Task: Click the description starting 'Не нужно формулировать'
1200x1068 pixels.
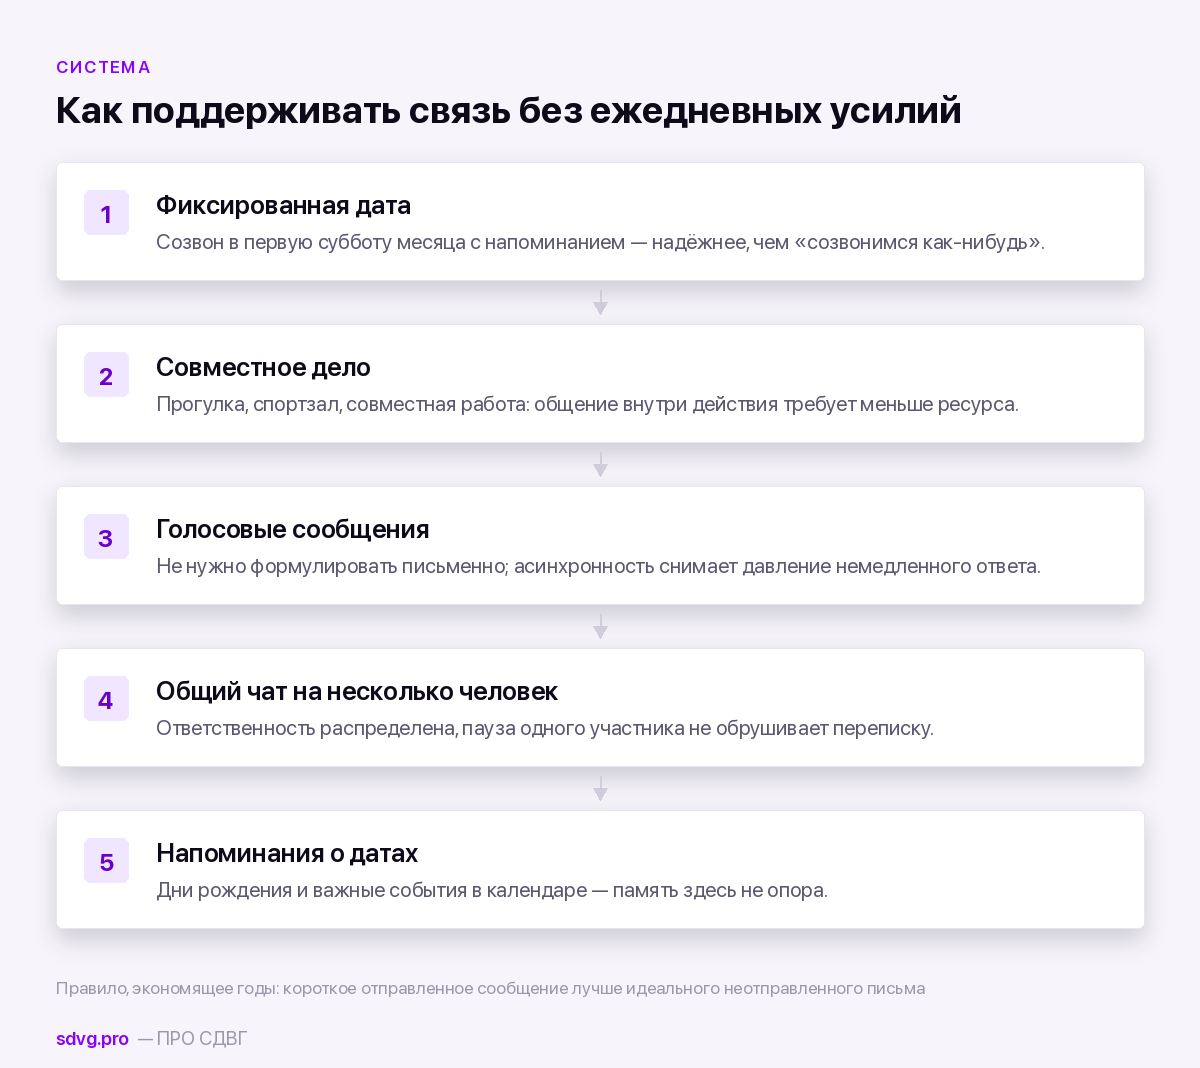Action: 598,566
